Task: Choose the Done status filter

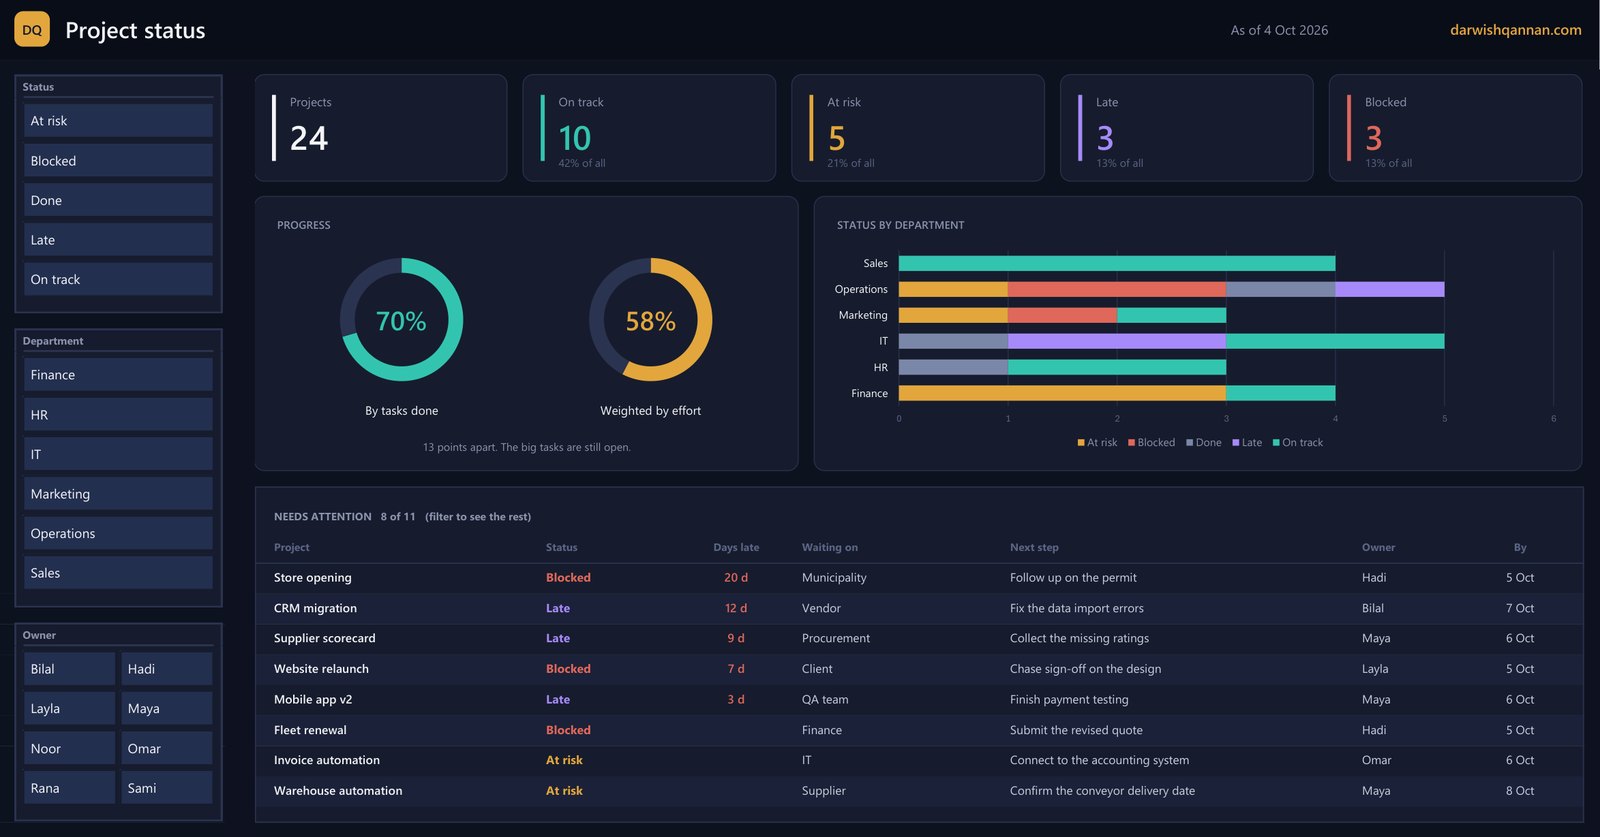Action: (119, 200)
